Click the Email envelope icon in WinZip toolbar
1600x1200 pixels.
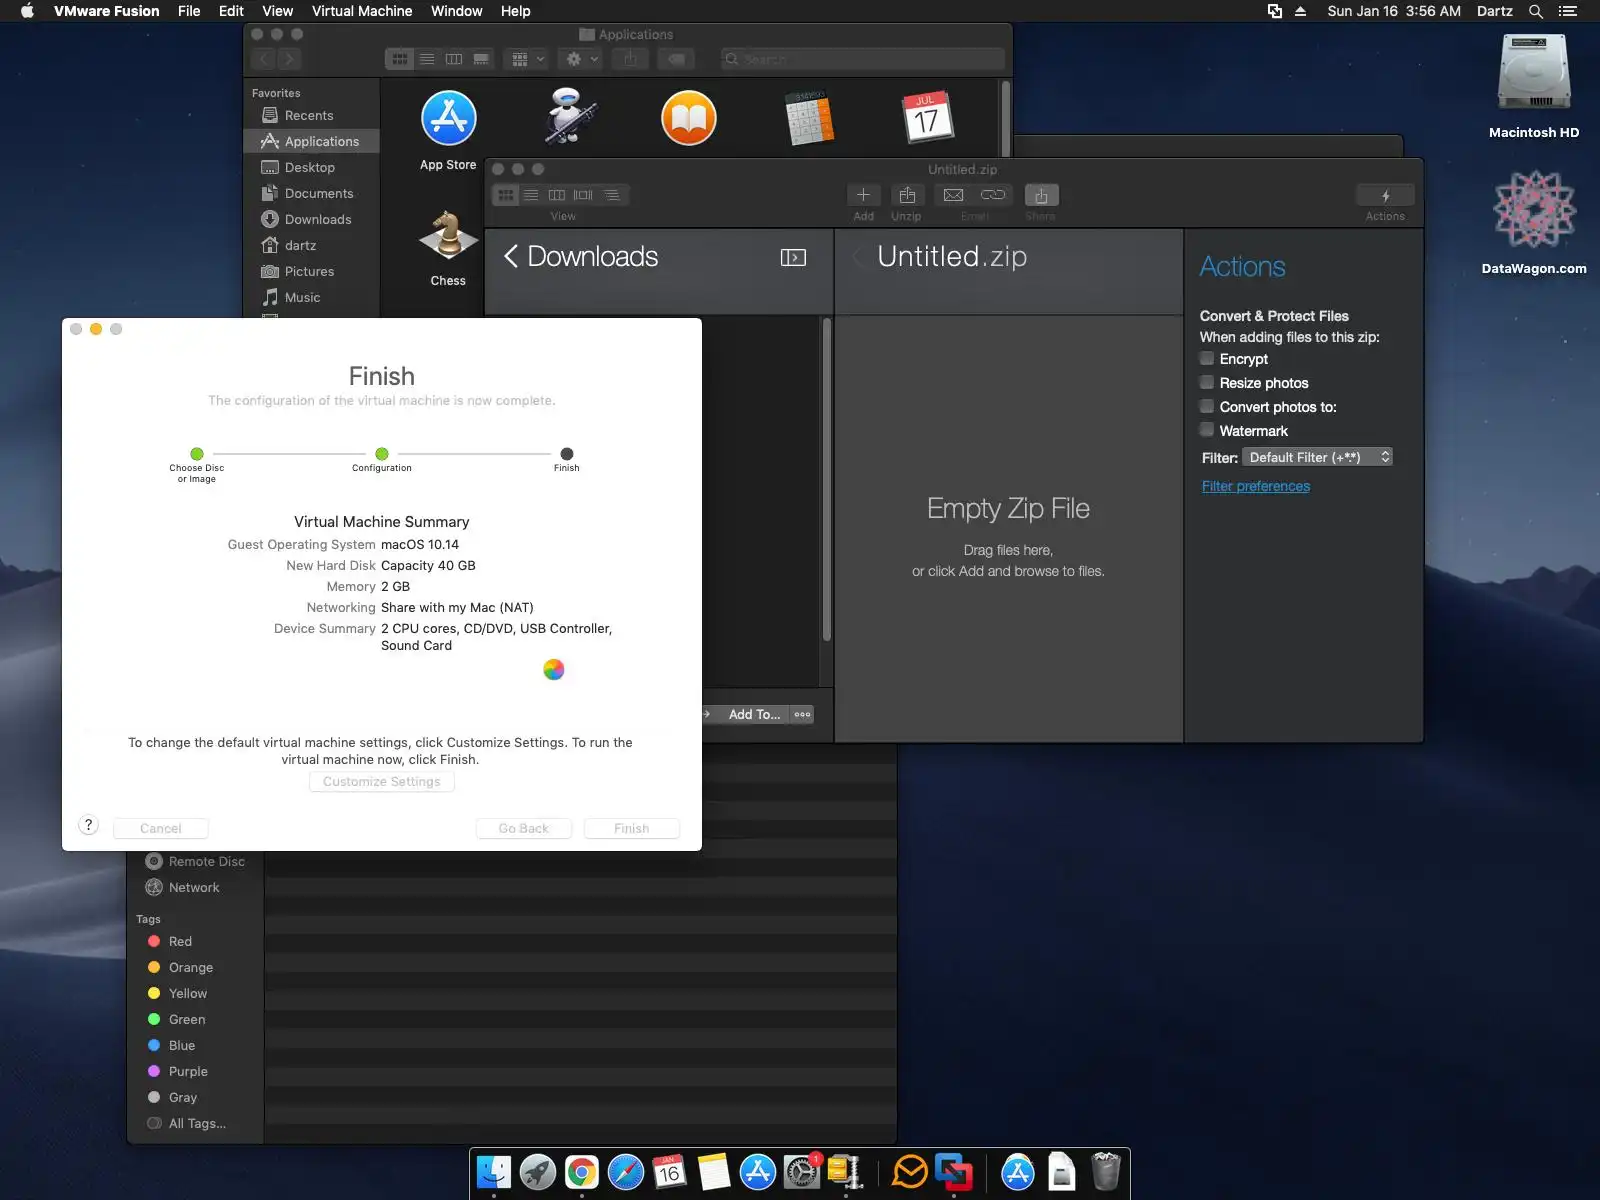(954, 195)
